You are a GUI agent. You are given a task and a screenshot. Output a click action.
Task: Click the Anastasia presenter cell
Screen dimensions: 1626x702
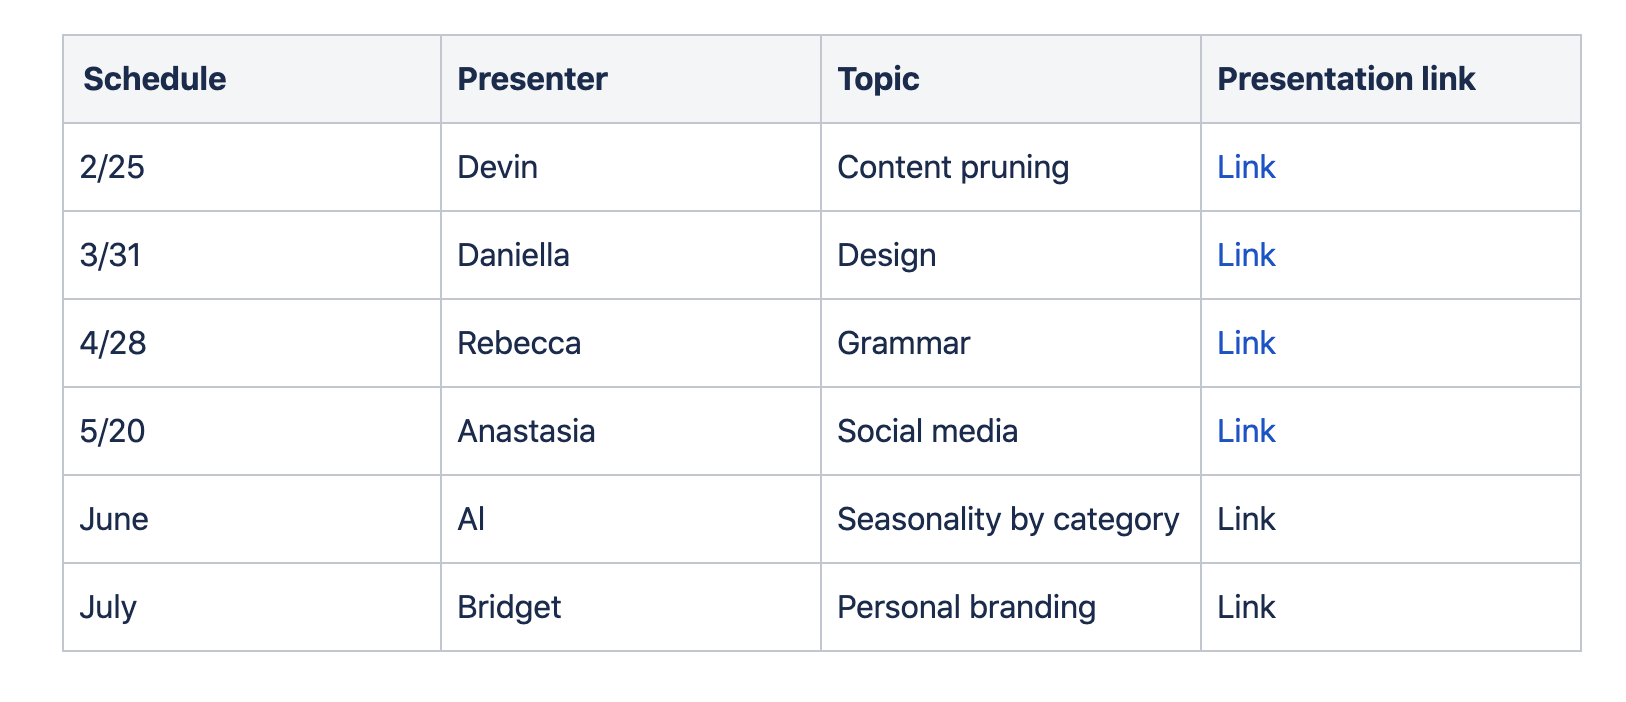tap(526, 431)
